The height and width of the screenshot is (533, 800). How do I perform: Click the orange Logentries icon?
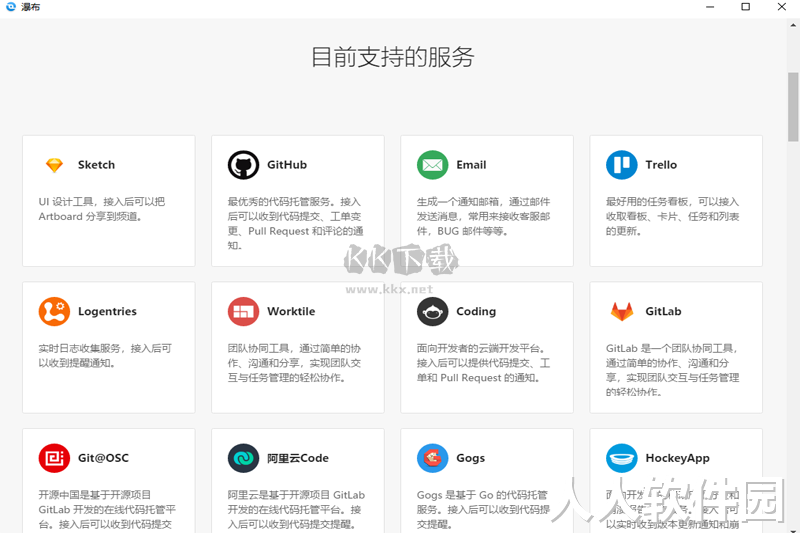pos(54,311)
